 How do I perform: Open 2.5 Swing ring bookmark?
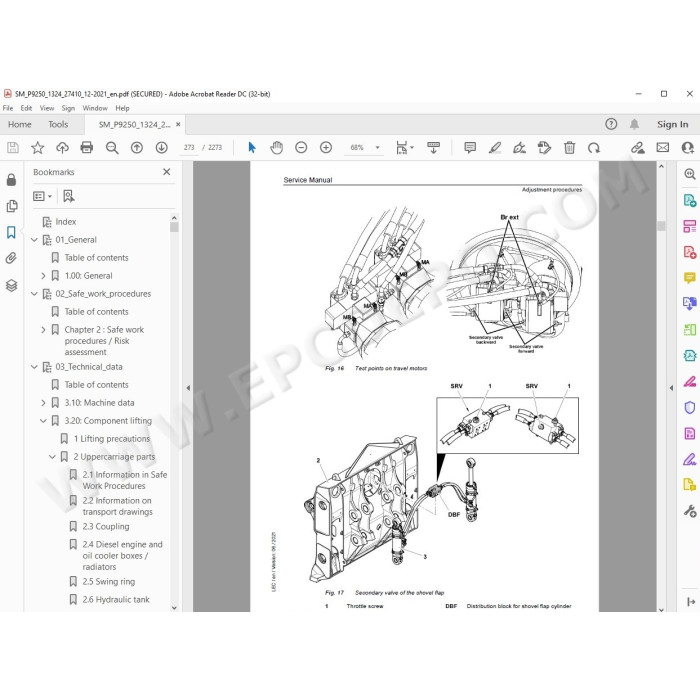pos(108,582)
